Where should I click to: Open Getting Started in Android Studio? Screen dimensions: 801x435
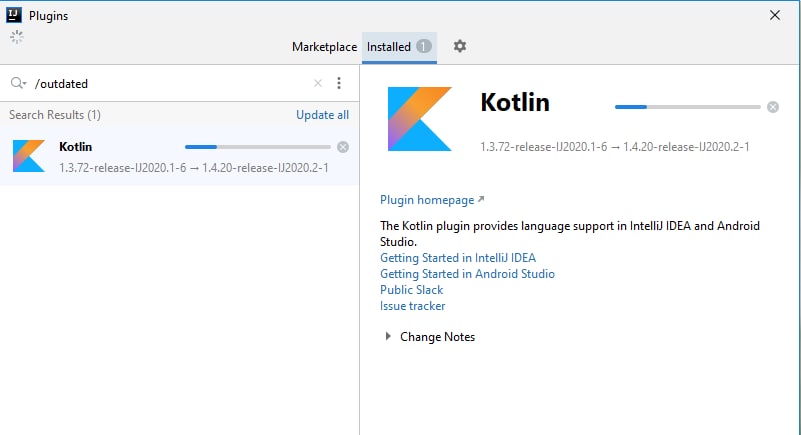467,274
